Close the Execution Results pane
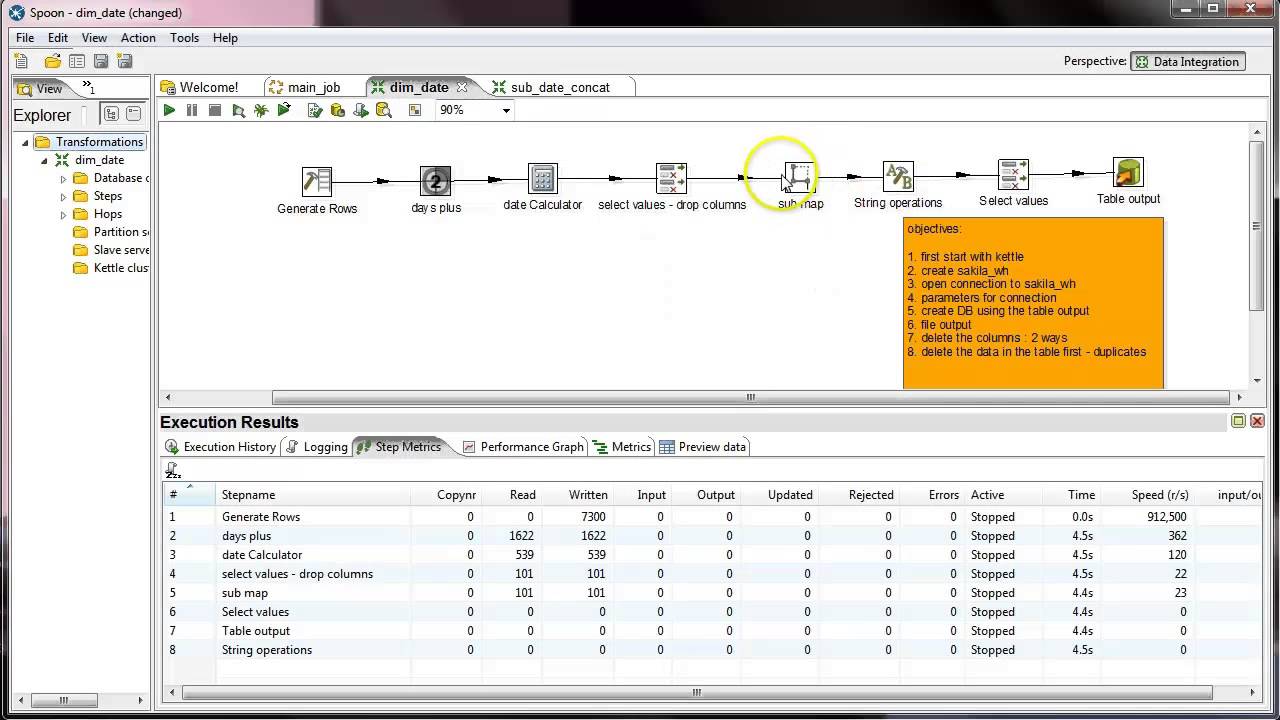 pyautogui.click(x=1257, y=421)
